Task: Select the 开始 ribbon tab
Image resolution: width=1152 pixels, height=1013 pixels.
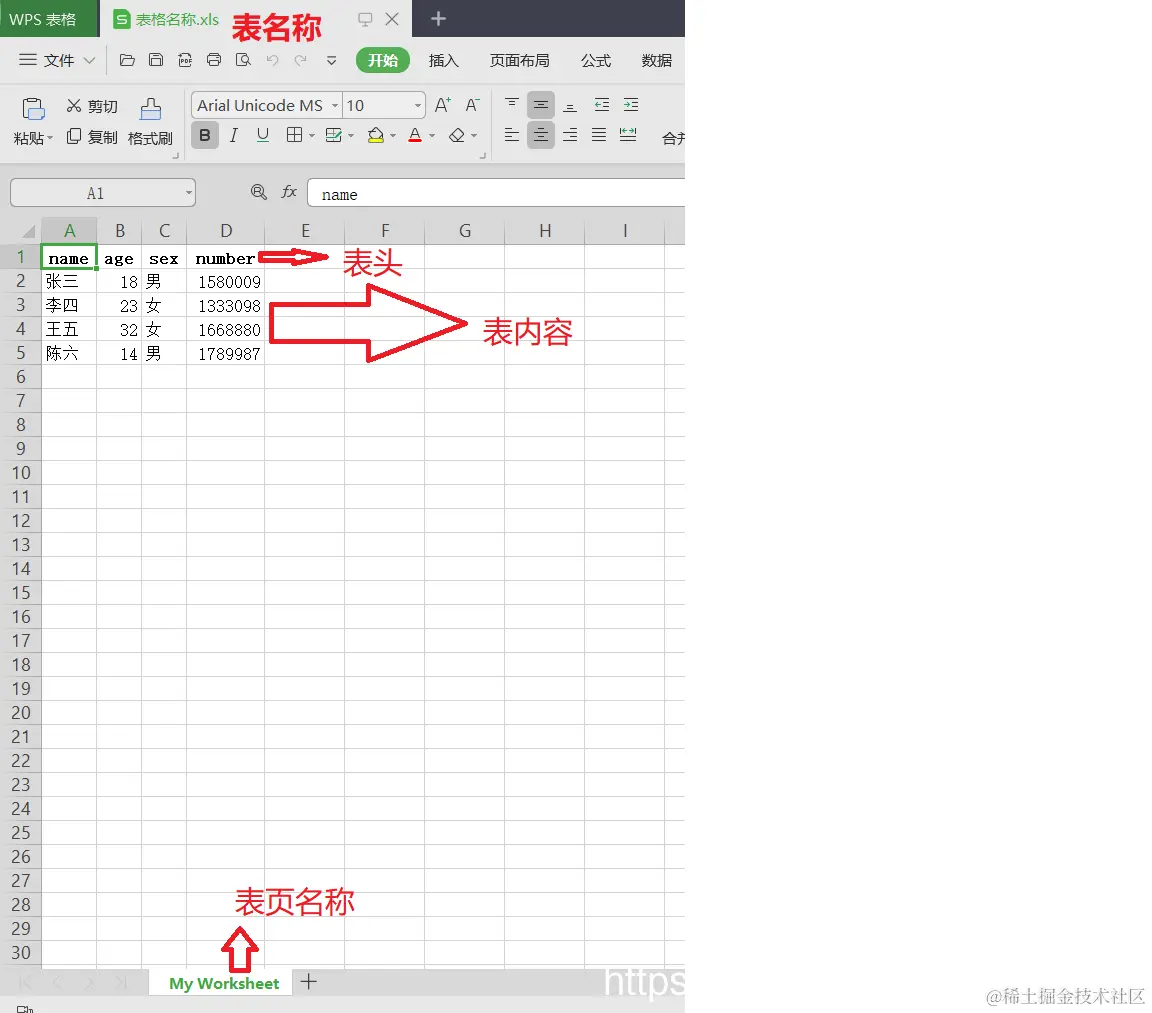Action: (x=383, y=60)
